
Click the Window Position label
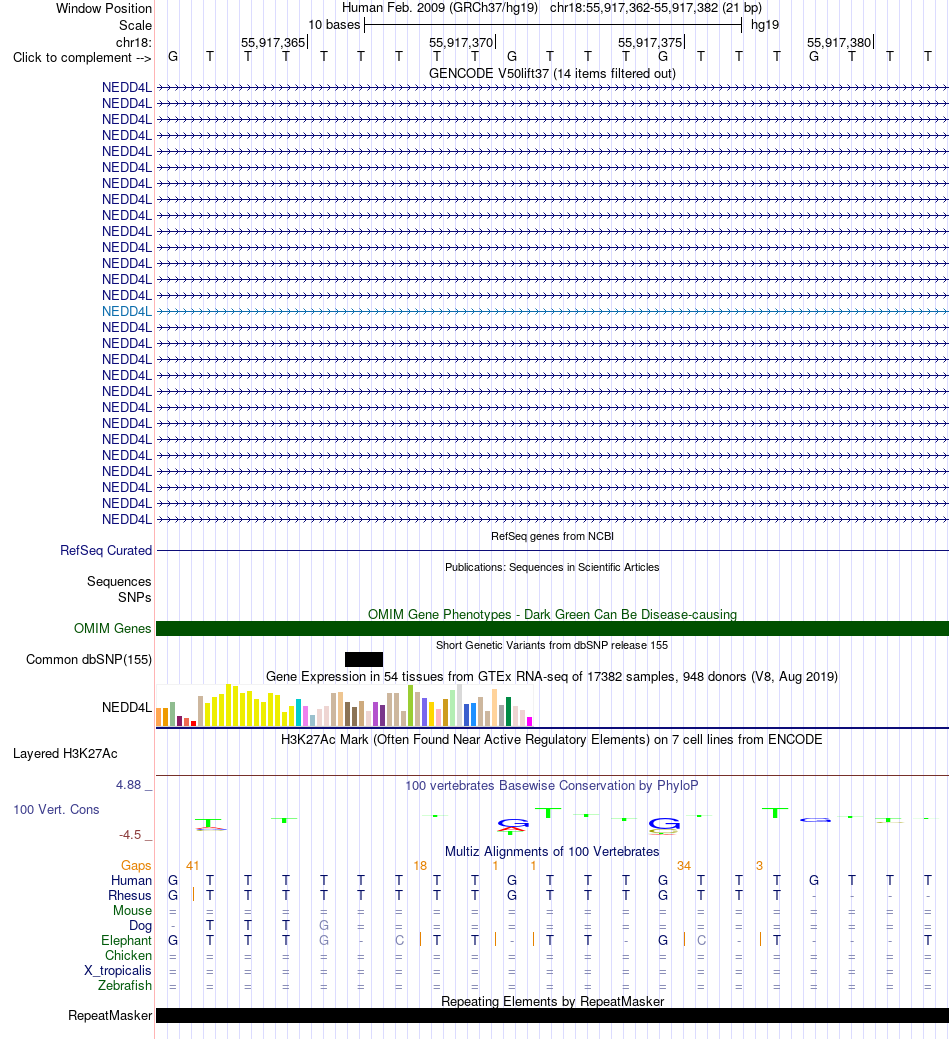point(104,9)
